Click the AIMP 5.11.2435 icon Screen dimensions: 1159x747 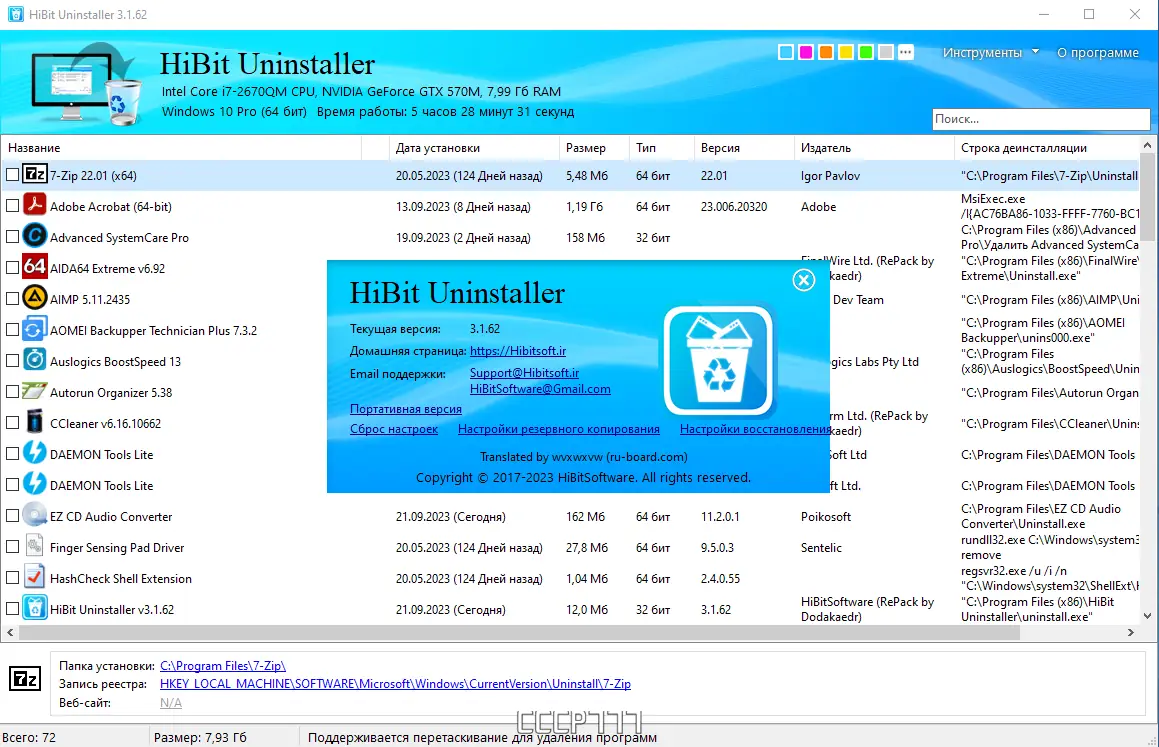pyautogui.click(x=35, y=298)
